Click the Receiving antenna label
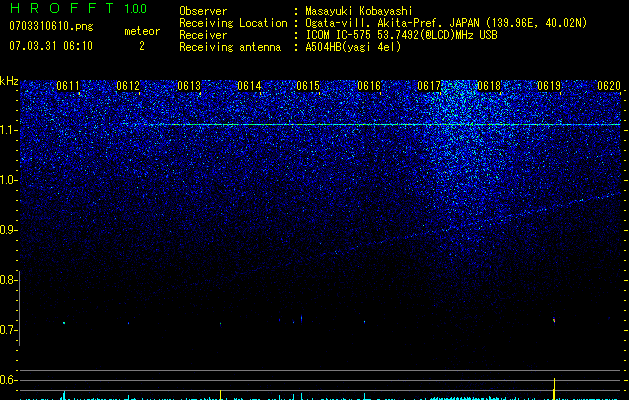Image resolution: width=629 pixels, height=400 pixels. tap(230, 47)
